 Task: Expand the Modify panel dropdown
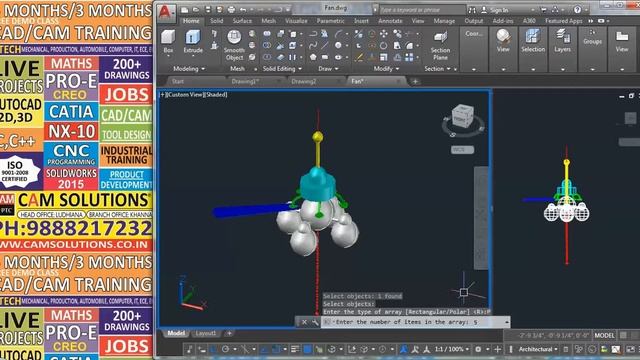(x=386, y=69)
